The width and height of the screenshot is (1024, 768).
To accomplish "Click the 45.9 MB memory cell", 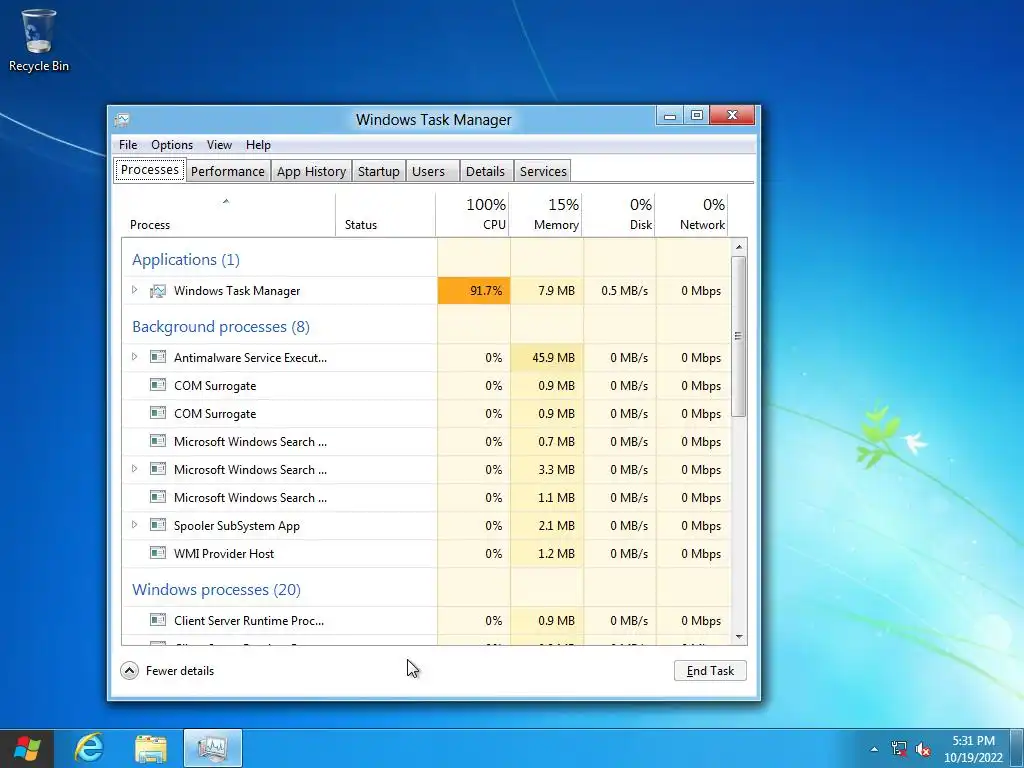I will coord(547,357).
